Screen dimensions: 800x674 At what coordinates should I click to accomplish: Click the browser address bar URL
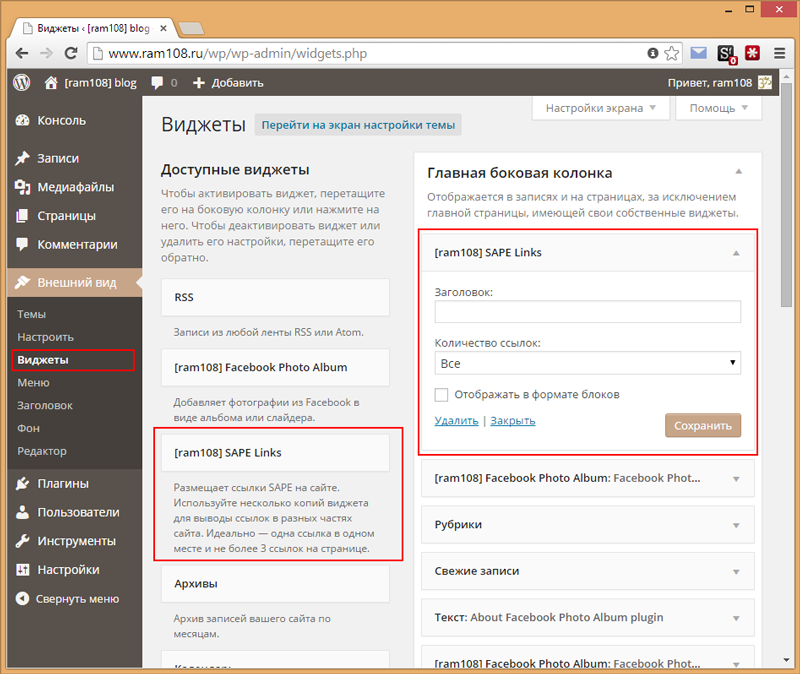coord(238,54)
